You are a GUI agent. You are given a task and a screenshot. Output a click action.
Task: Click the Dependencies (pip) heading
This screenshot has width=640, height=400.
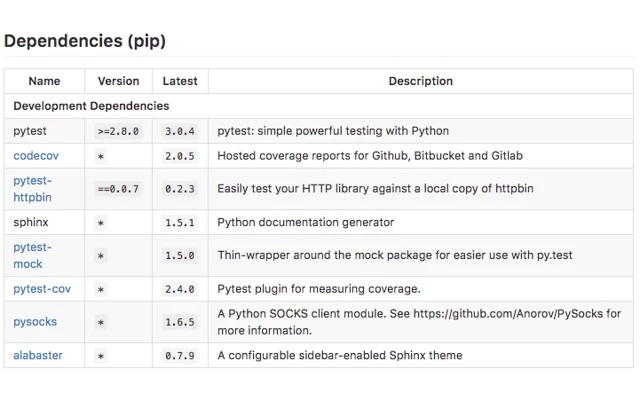85,41
